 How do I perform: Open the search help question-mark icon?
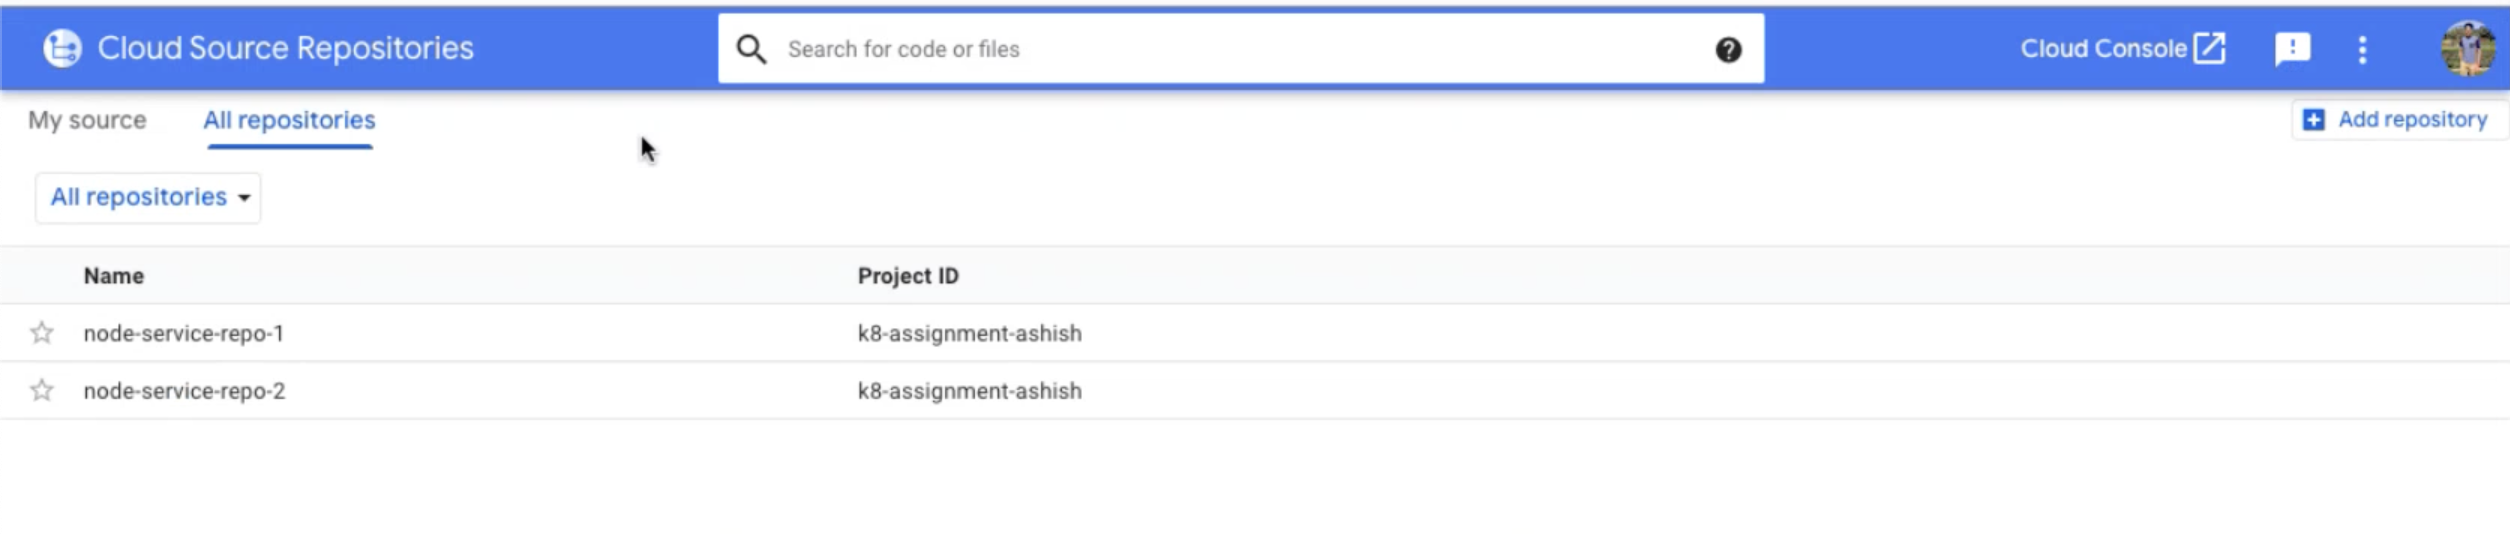coord(1728,50)
